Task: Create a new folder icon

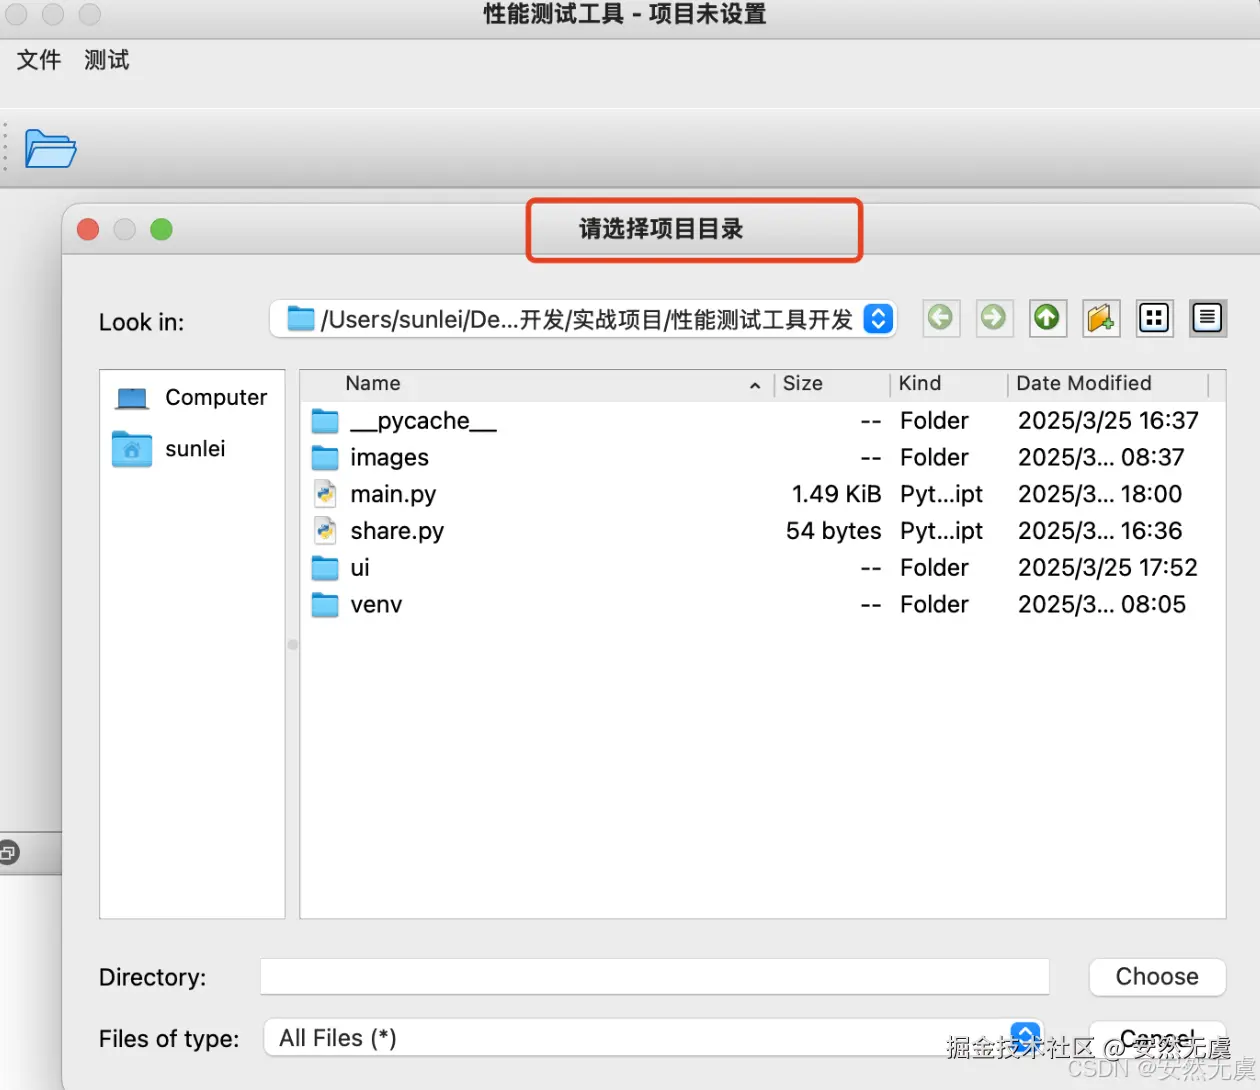Action: click(1101, 318)
